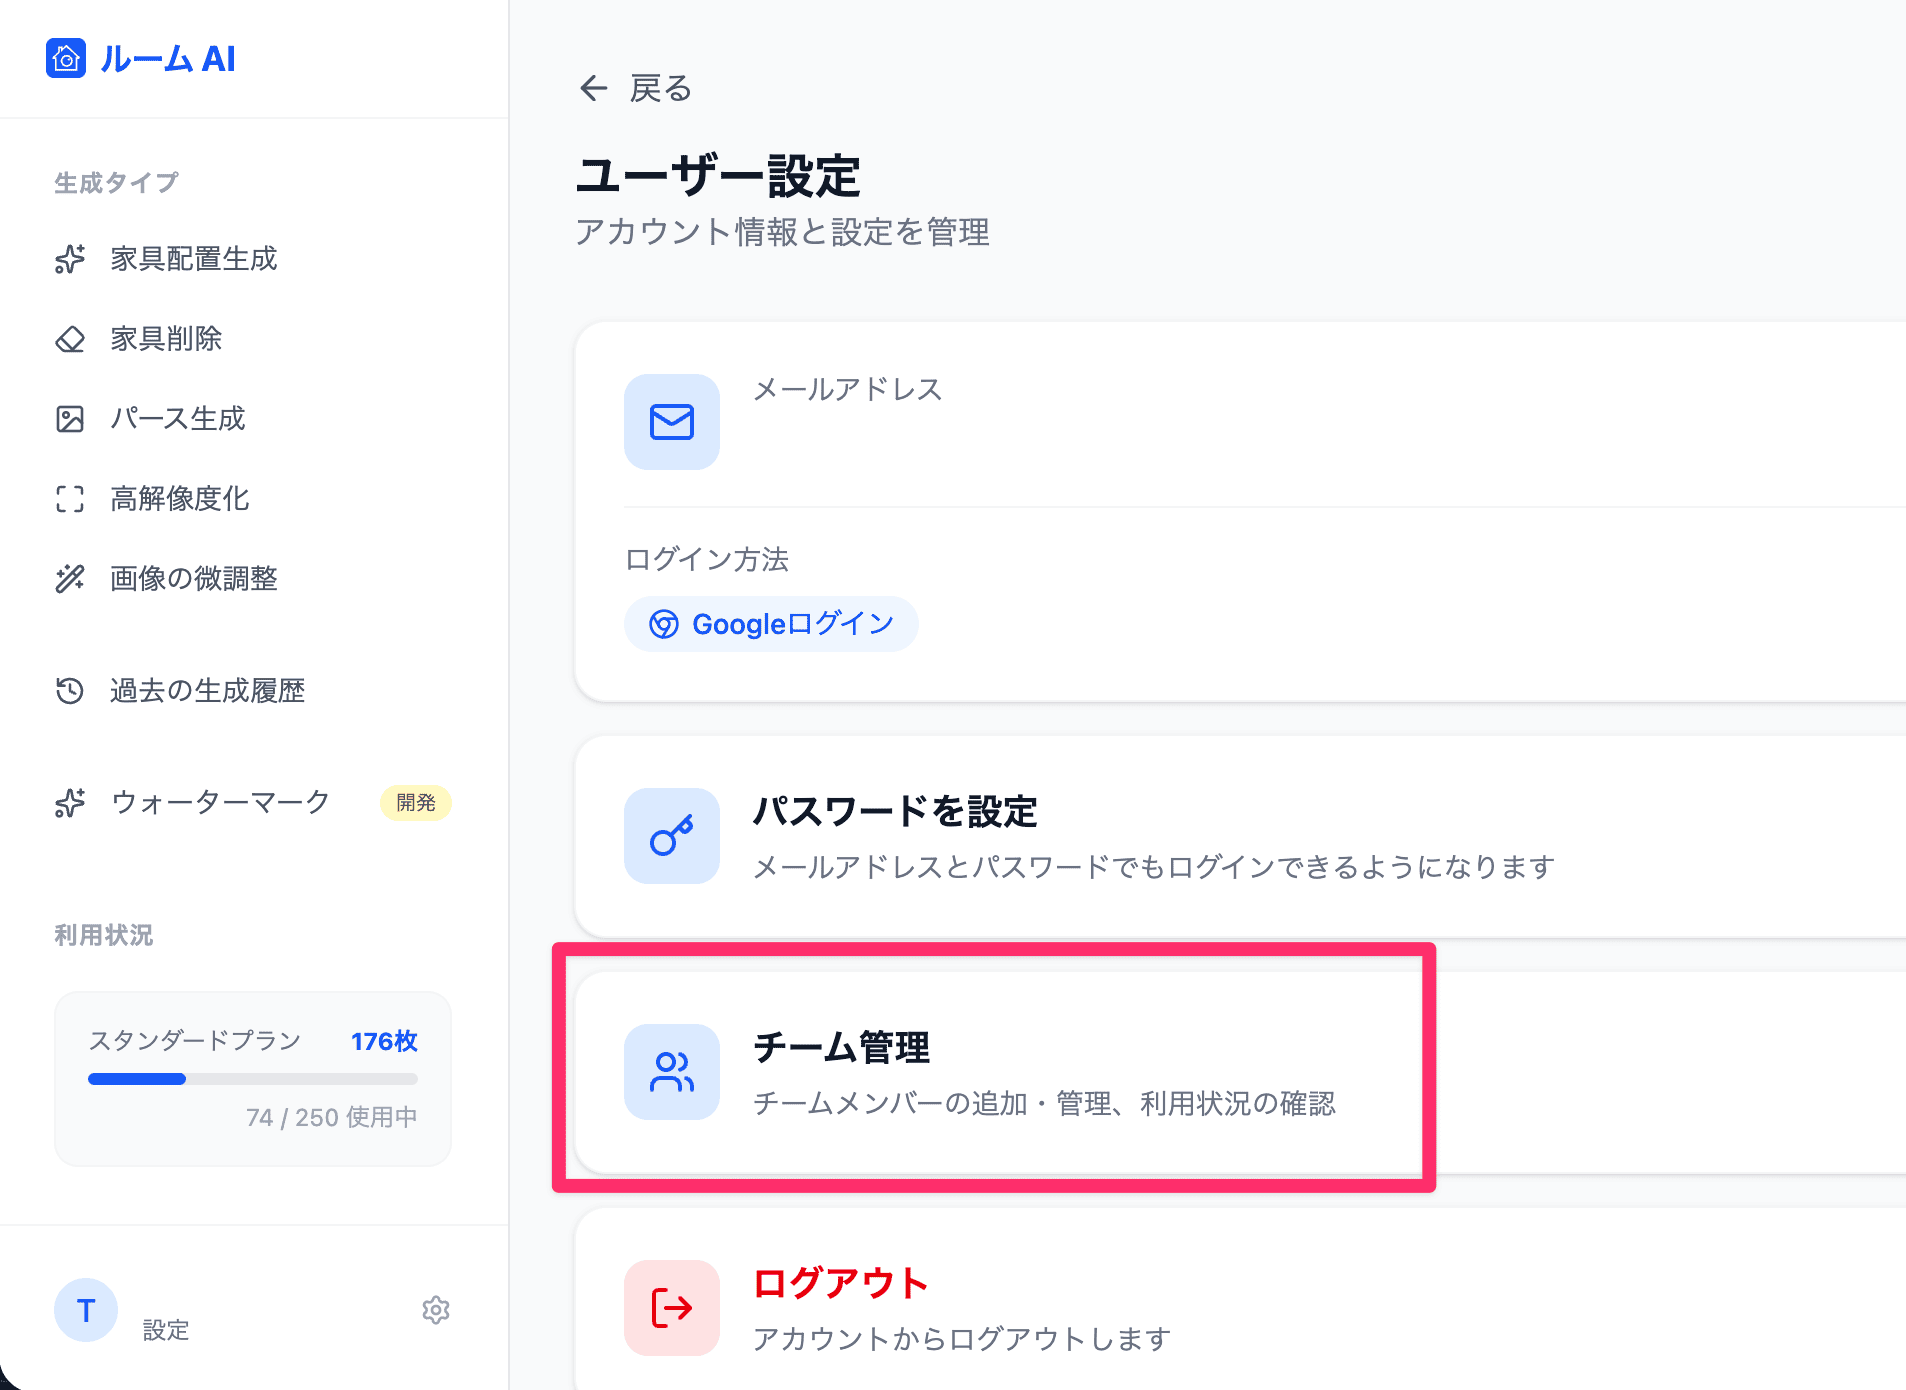
Task: Click the email envelope icon
Action: 672,422
